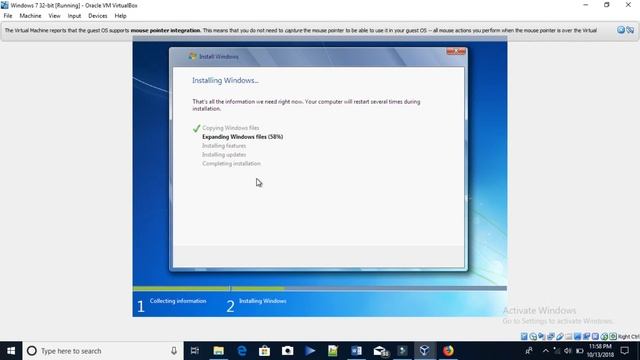Screen dimensions: 640x360
Task: Click 'Expanding Windows files (58%)' text
Action: [x=242, y=137]
